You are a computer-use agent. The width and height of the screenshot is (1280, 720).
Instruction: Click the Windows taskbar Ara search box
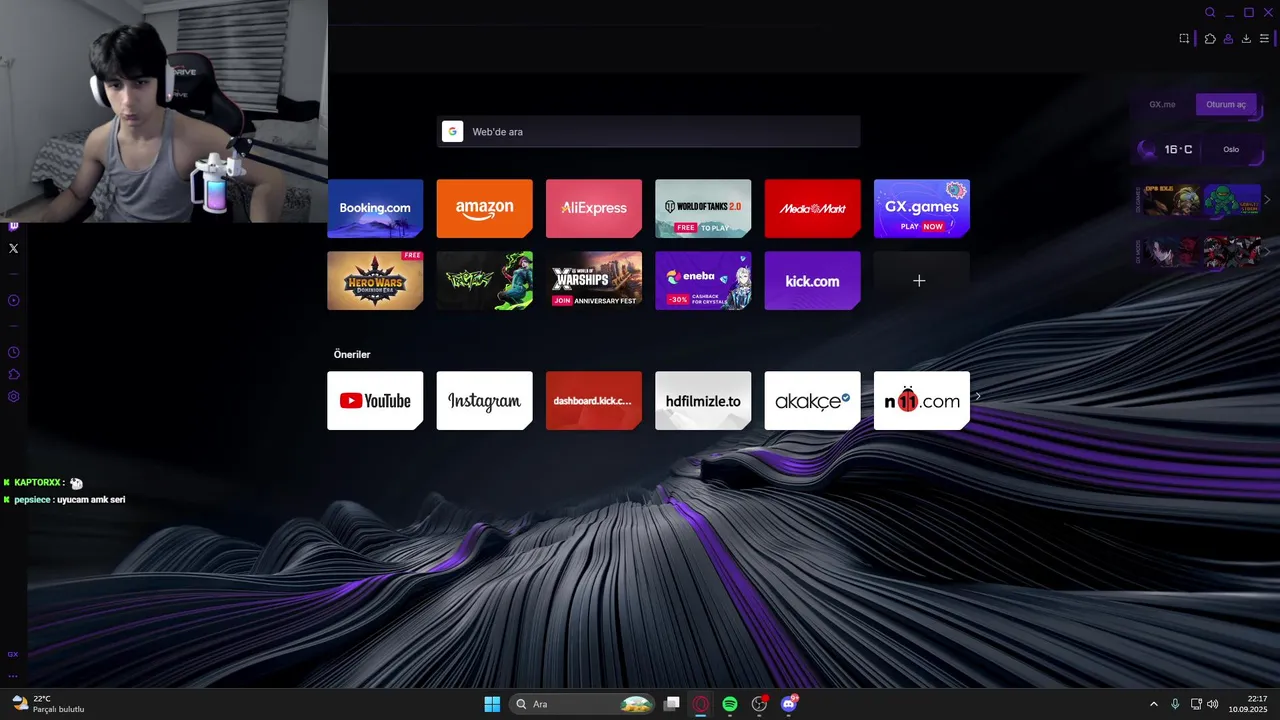583,704
